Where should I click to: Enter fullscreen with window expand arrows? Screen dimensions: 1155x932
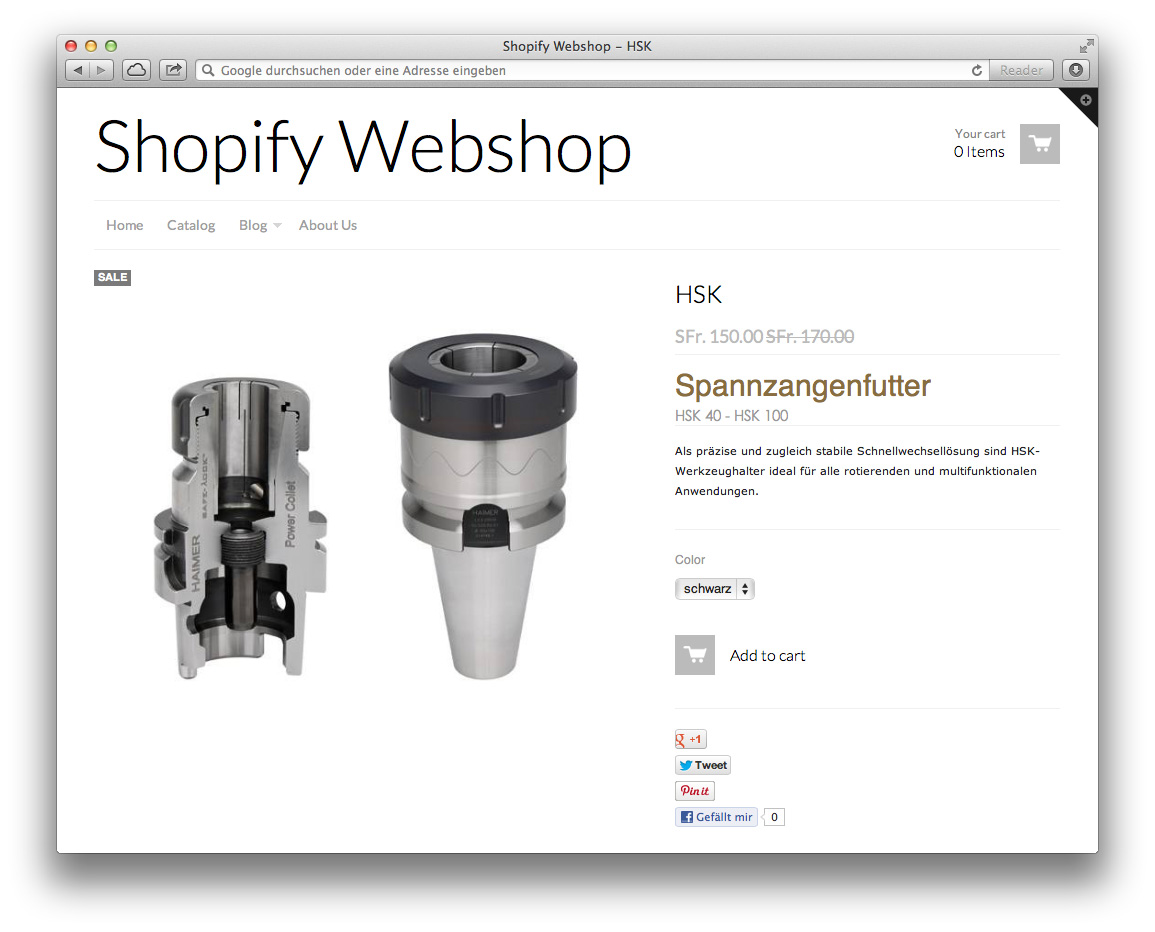coord(1086,46)
